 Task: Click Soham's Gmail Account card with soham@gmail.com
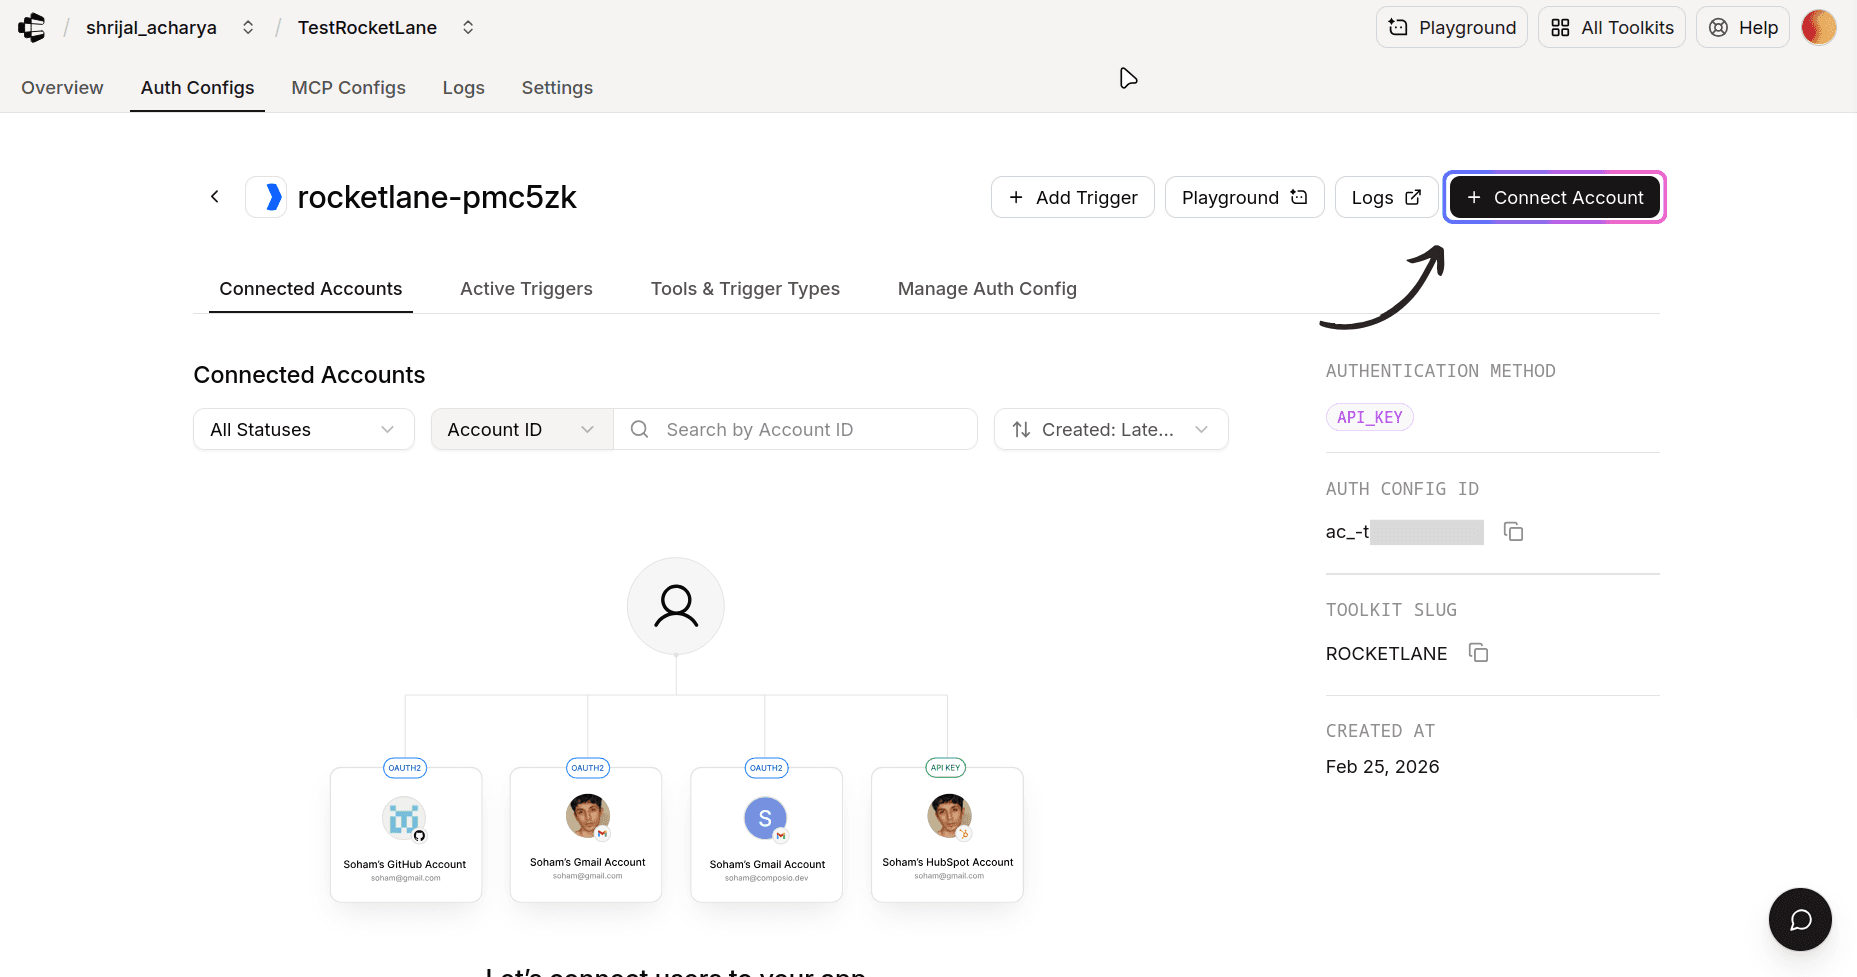[x=587, y=834]
